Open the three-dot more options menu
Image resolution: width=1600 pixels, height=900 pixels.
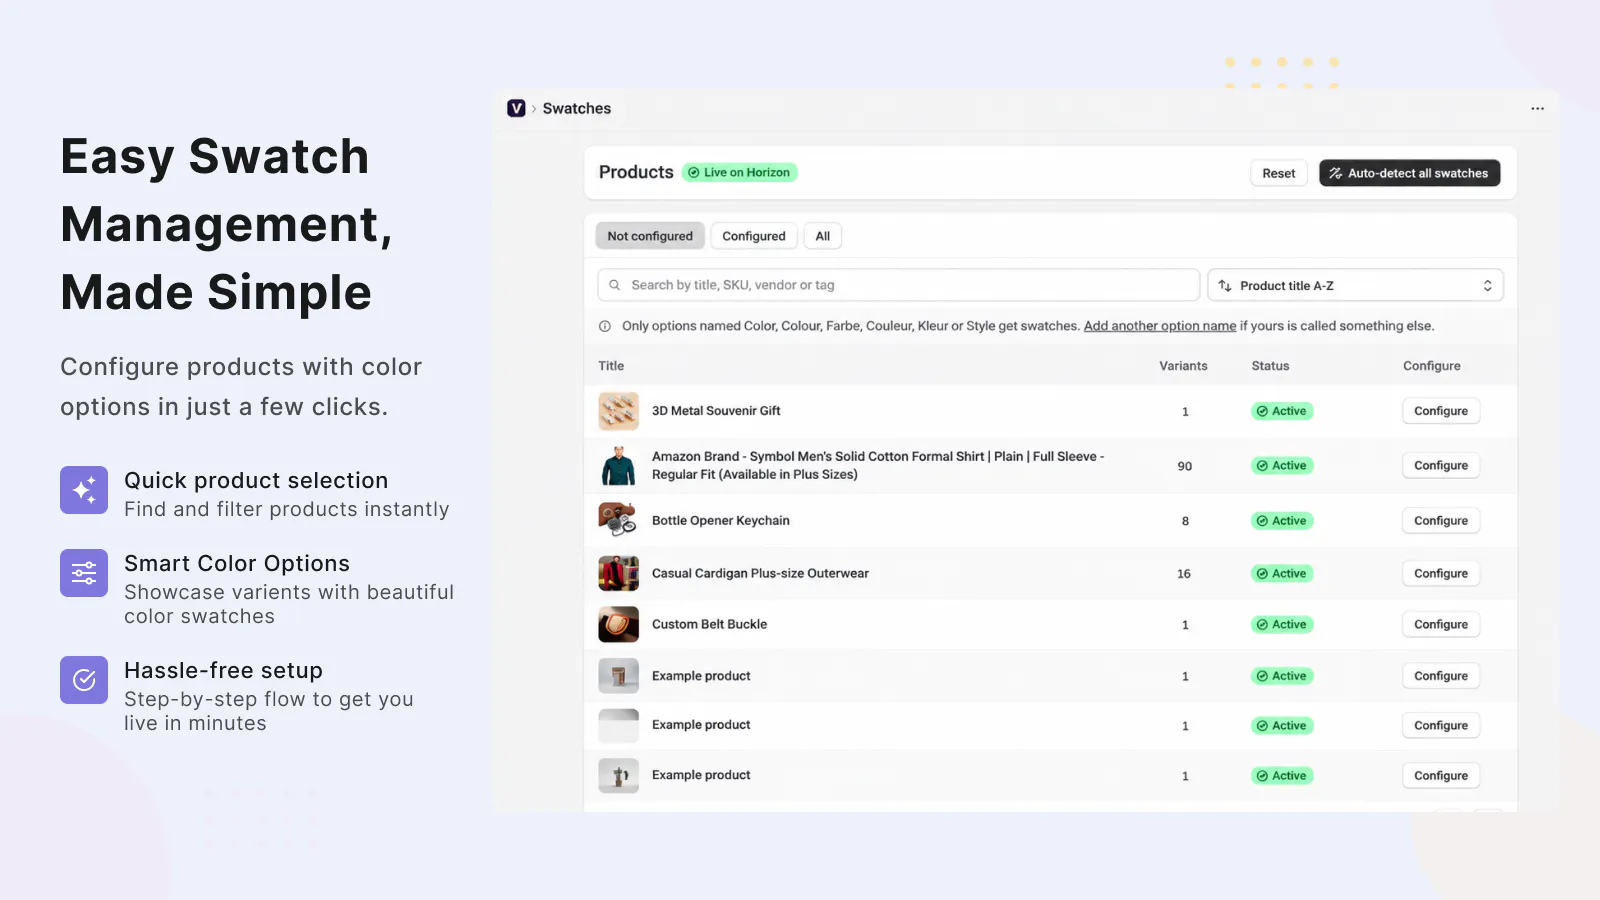coord(1537,109)
